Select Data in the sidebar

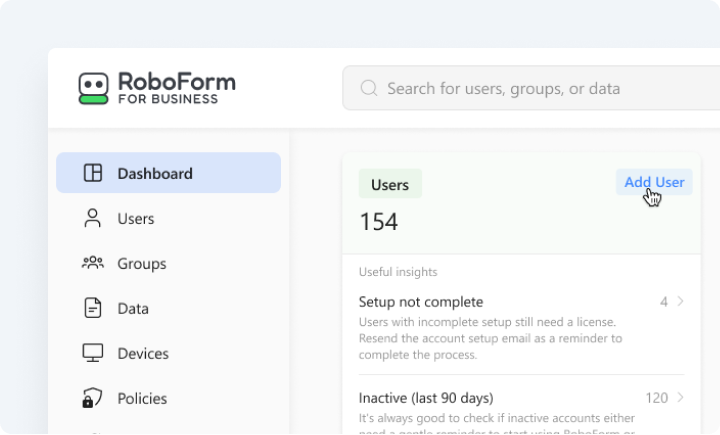(x=169, y=308)
